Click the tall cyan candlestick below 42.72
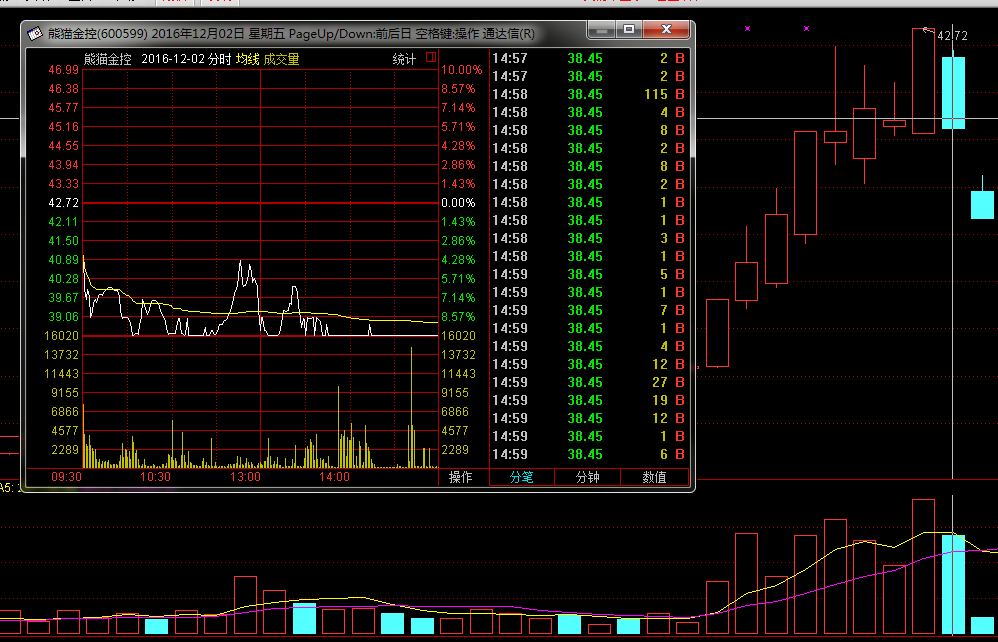This screenshot has width=998, height=642. (953, 92)
